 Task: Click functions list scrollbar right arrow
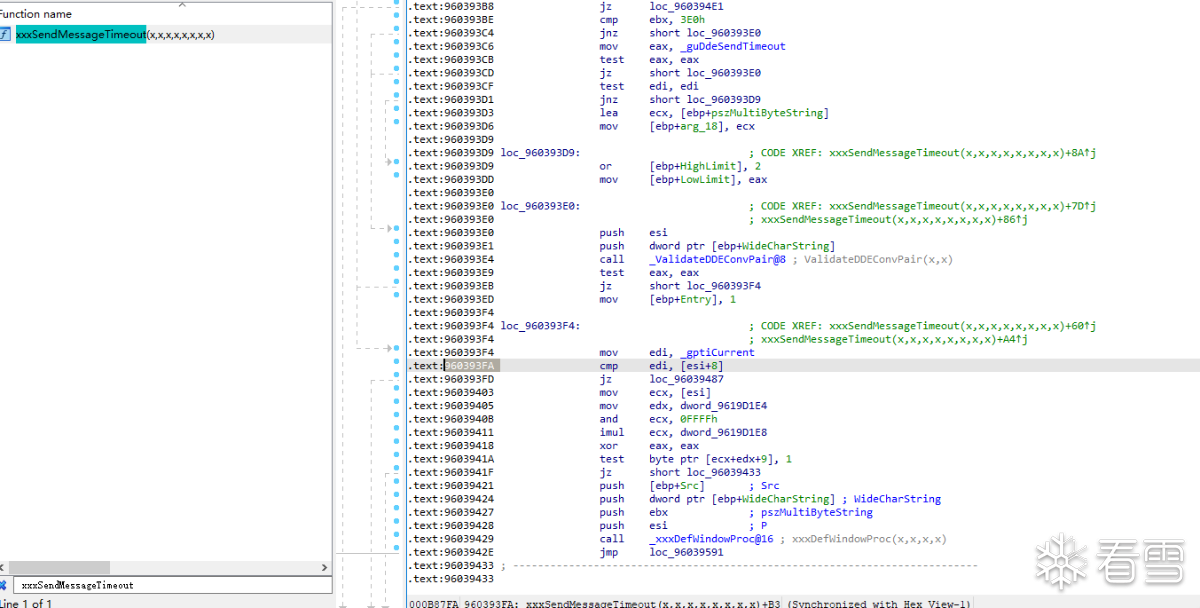(324, 566)
